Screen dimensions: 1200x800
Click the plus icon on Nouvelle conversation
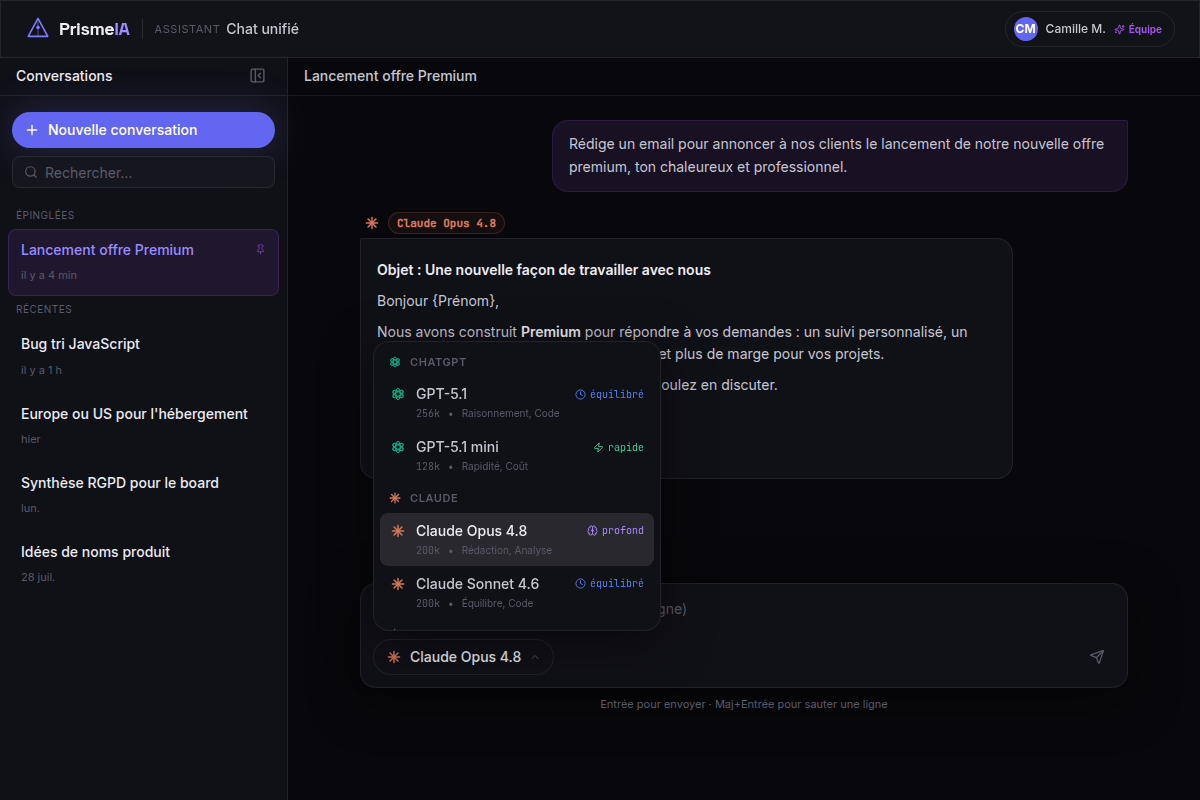32,130
